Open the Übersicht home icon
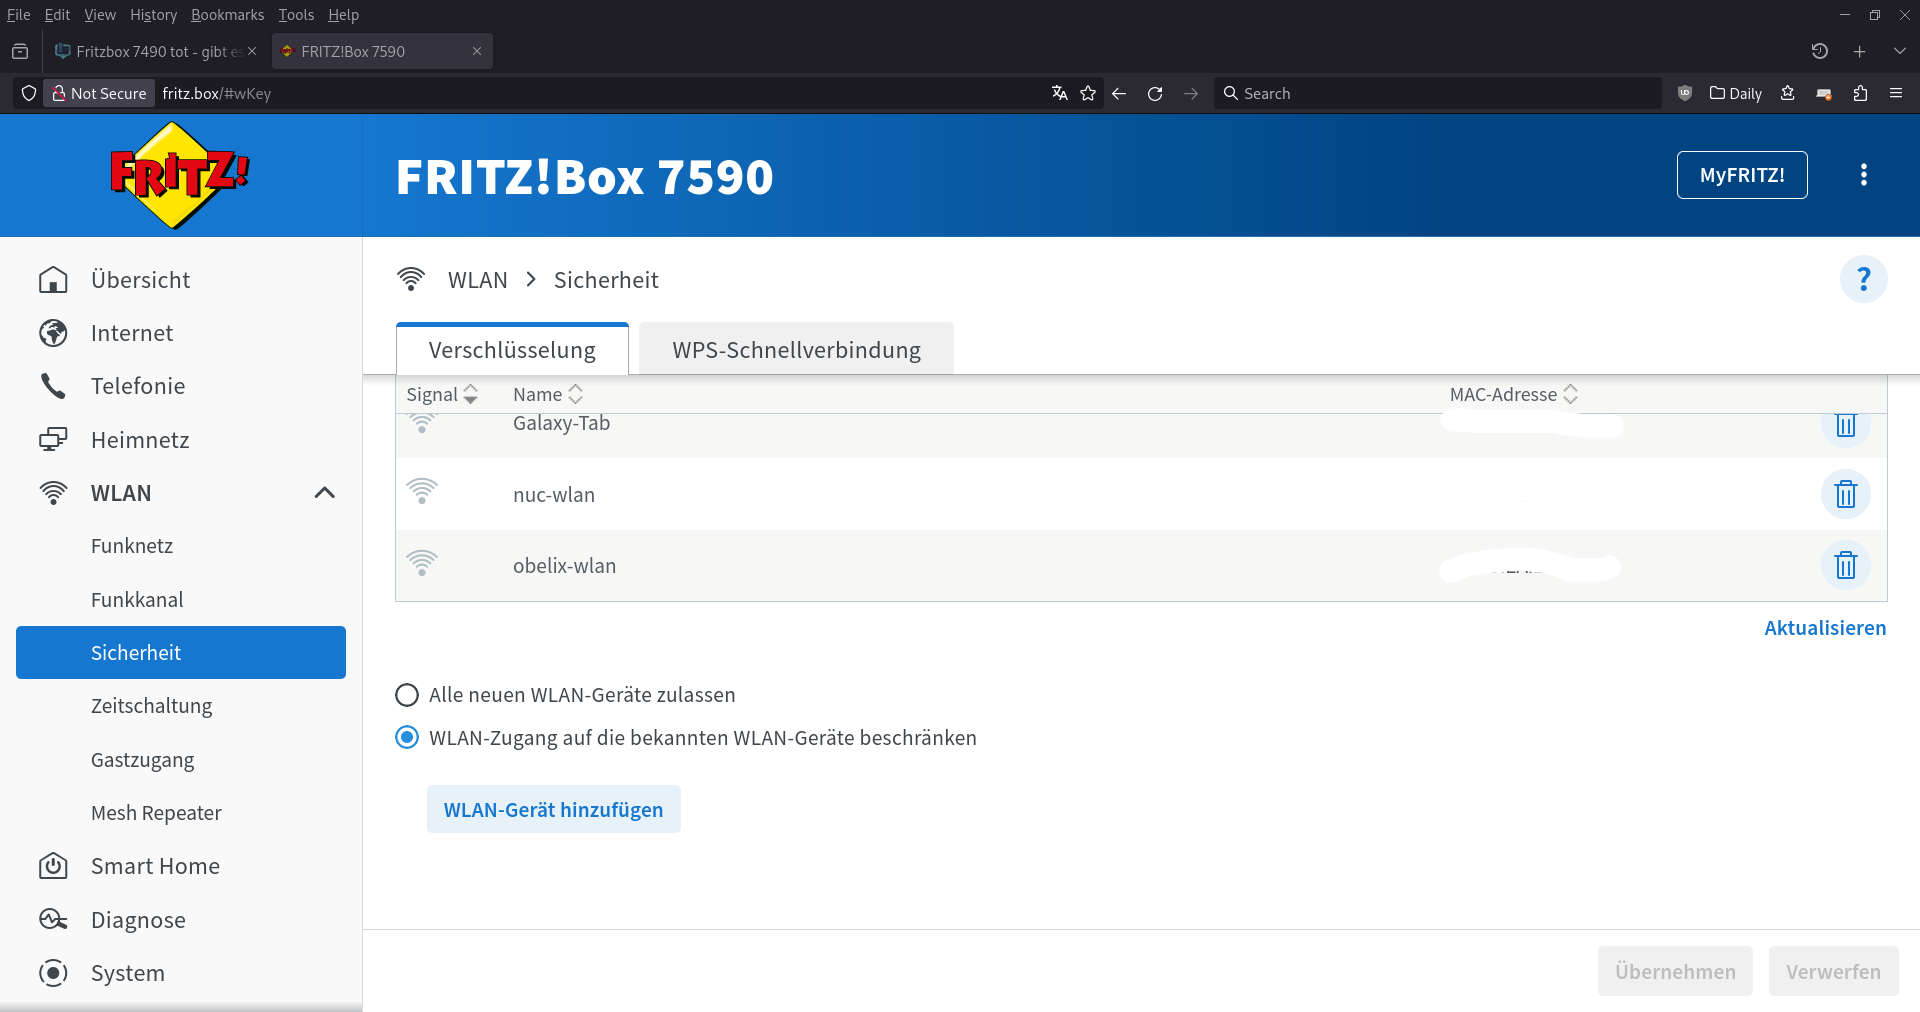The image size is (1920, 1012). [x=53, y=280]
